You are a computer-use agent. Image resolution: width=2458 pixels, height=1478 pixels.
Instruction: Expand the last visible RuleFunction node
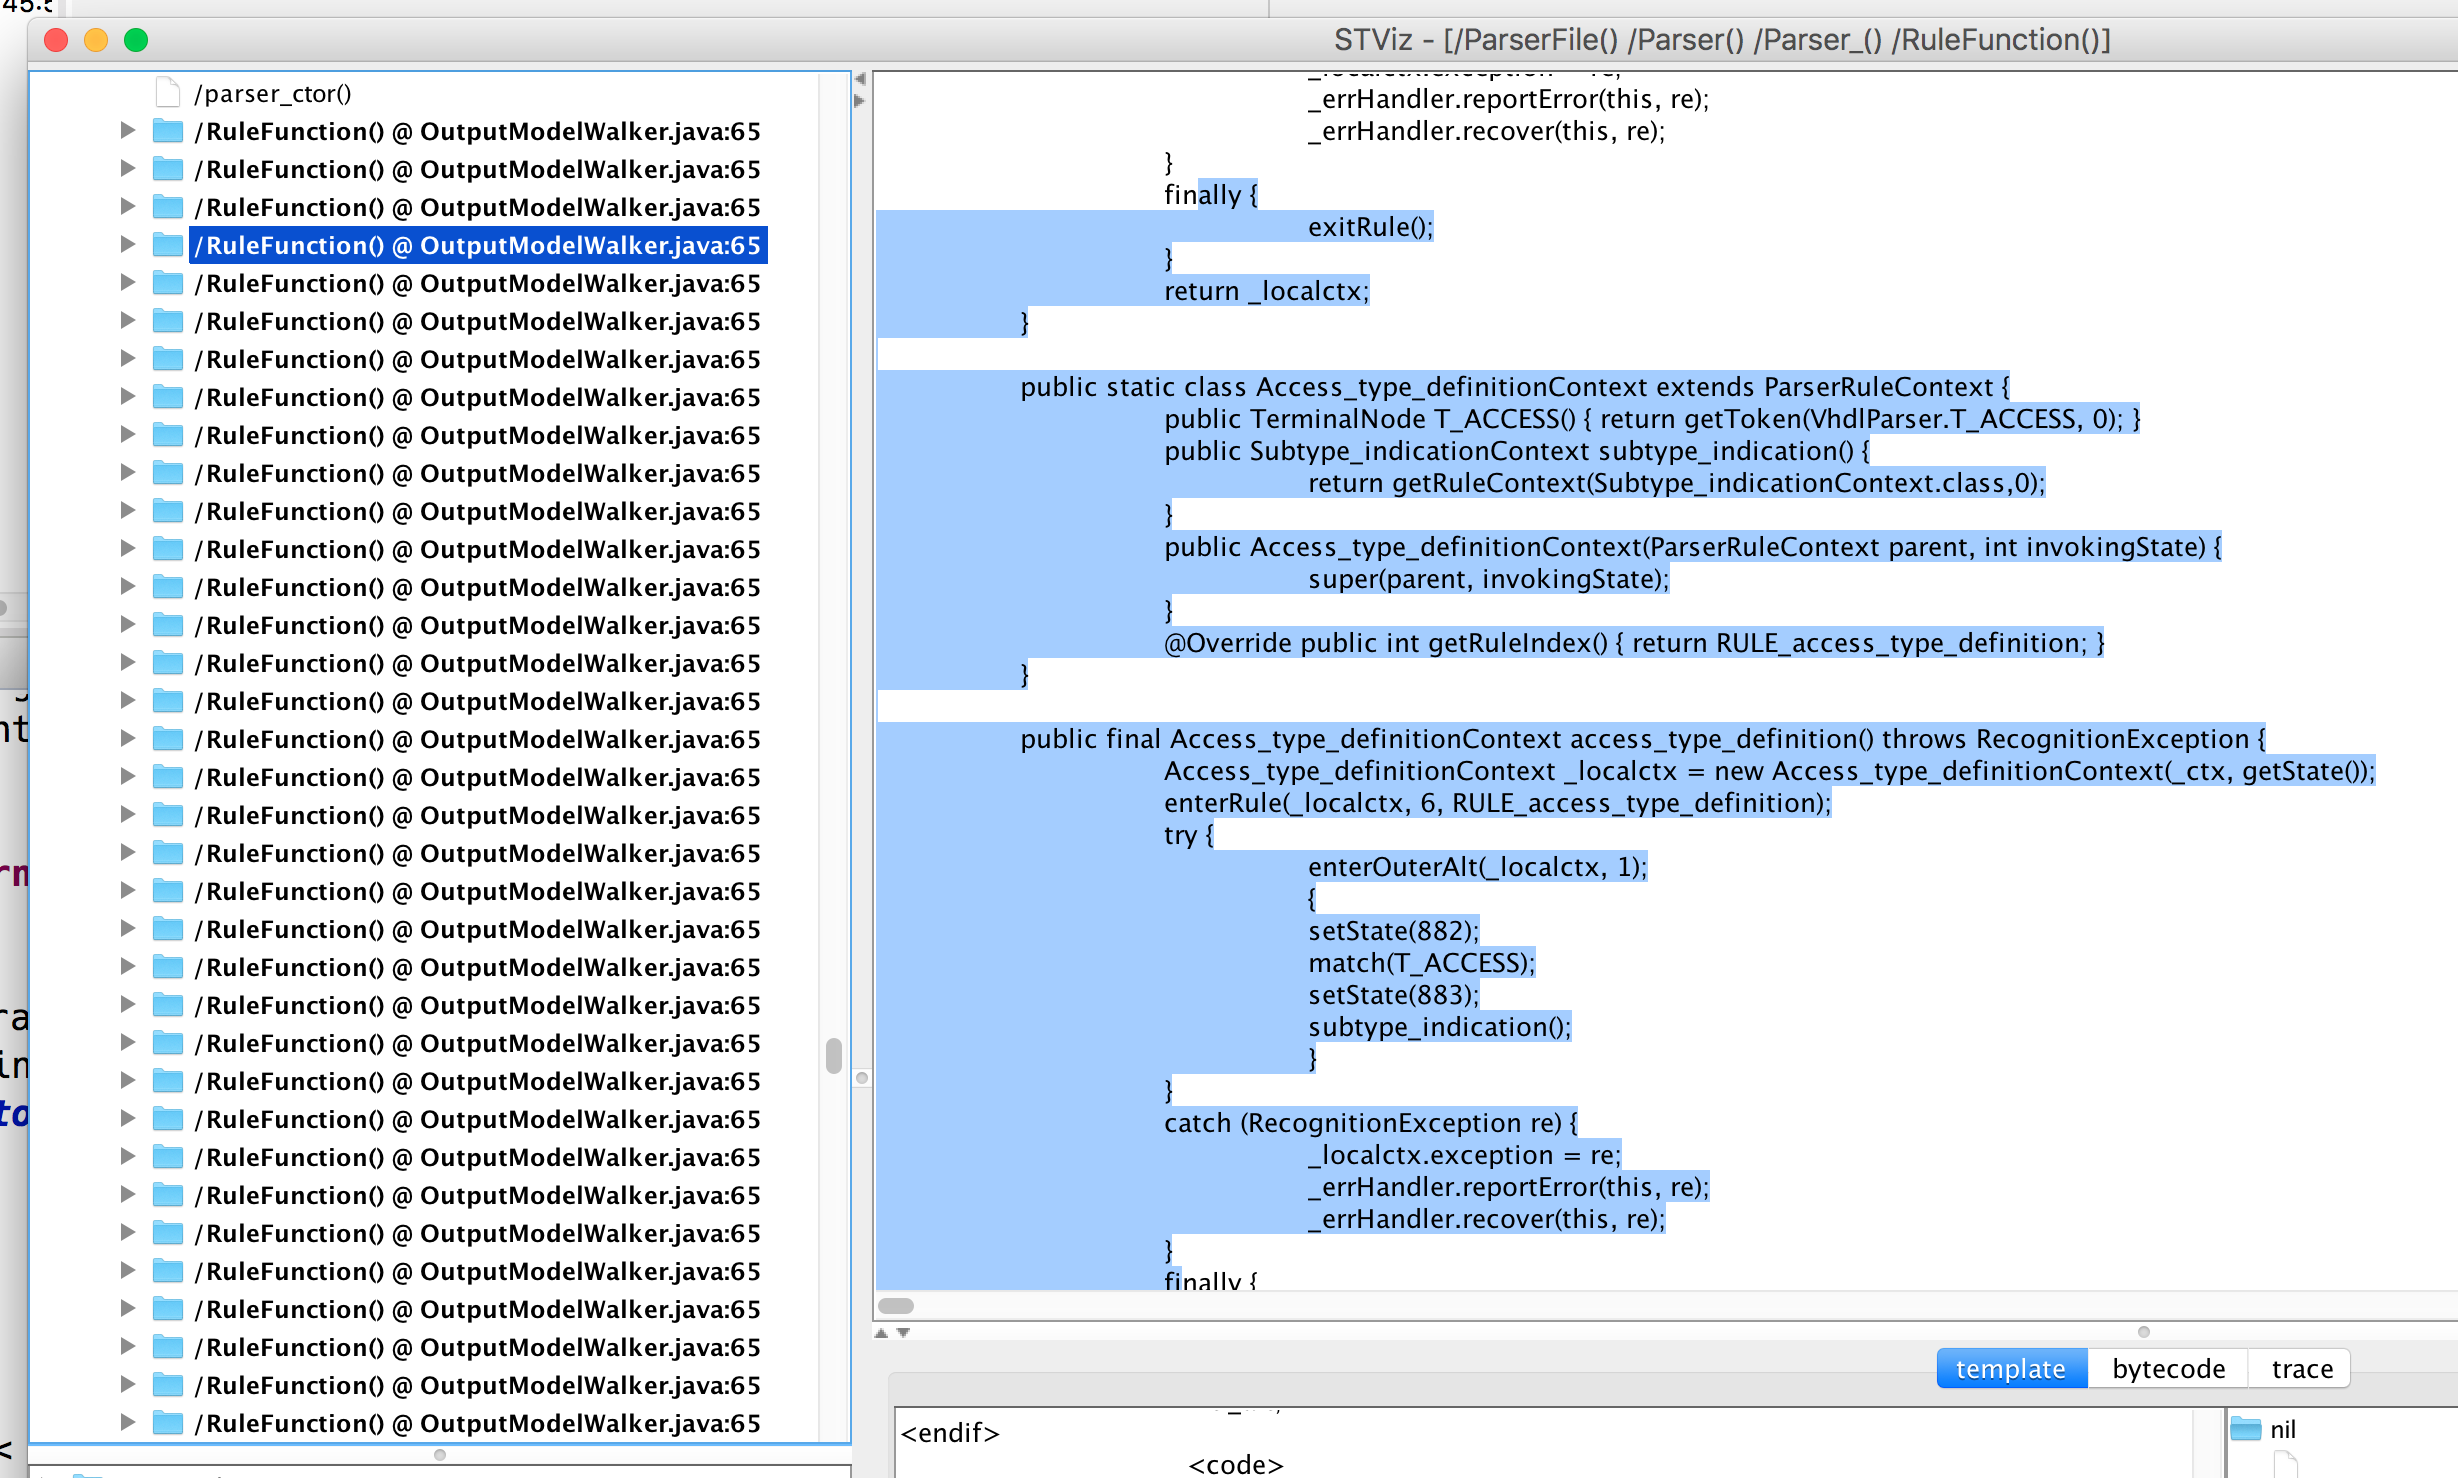(127, 1422)
